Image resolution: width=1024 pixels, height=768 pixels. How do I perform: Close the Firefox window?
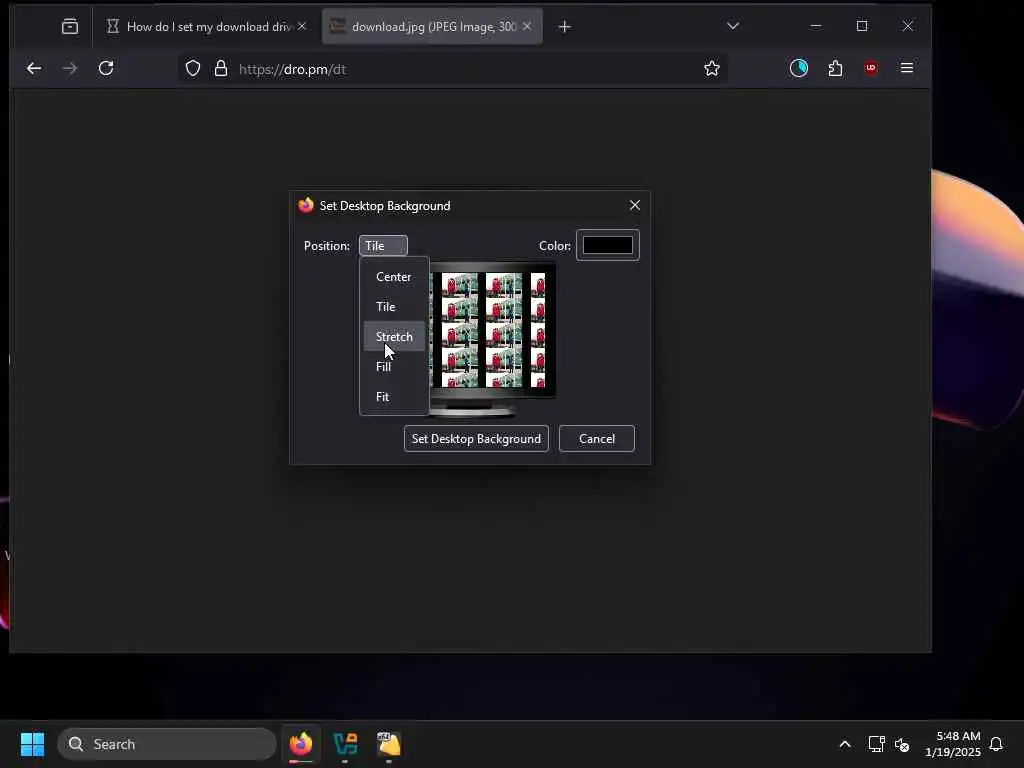[x=908, y=26]
